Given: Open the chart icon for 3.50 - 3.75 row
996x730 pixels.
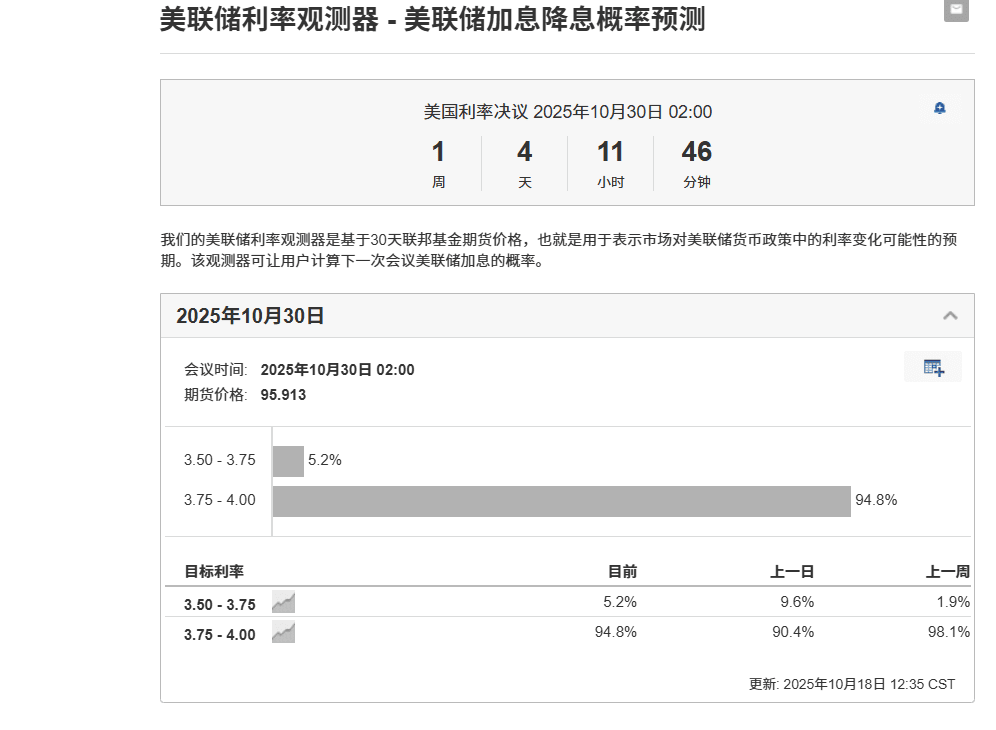Looking at the screenshot, I should (x=284, y=603).
